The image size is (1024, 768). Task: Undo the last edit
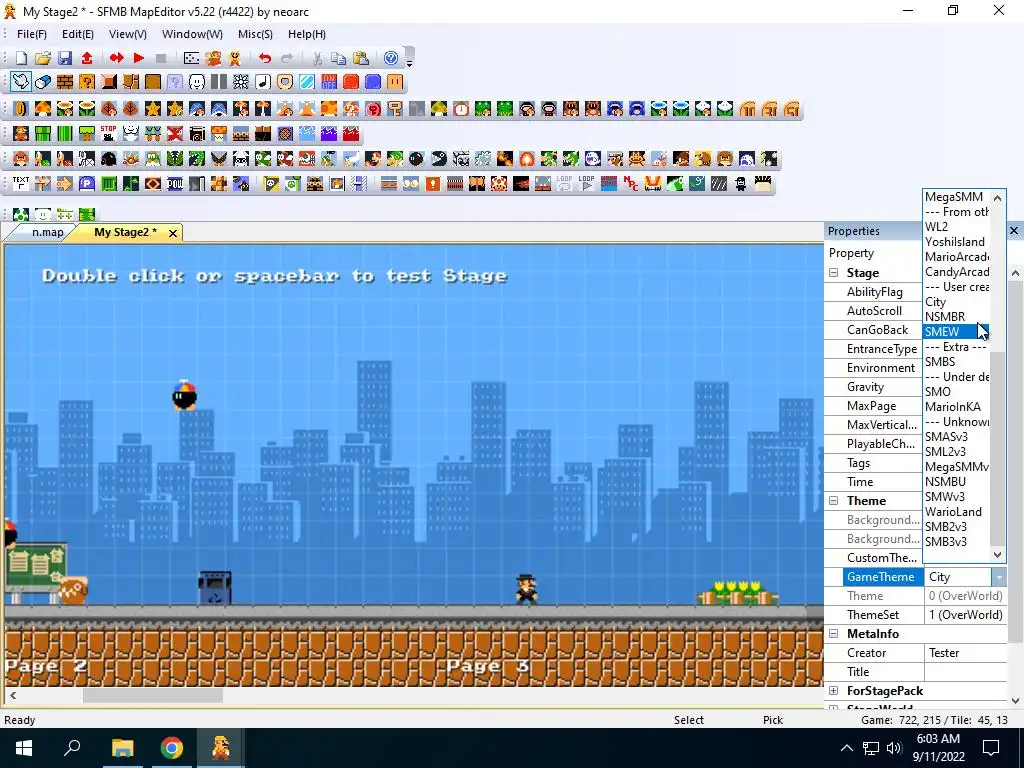coord(264,58)
